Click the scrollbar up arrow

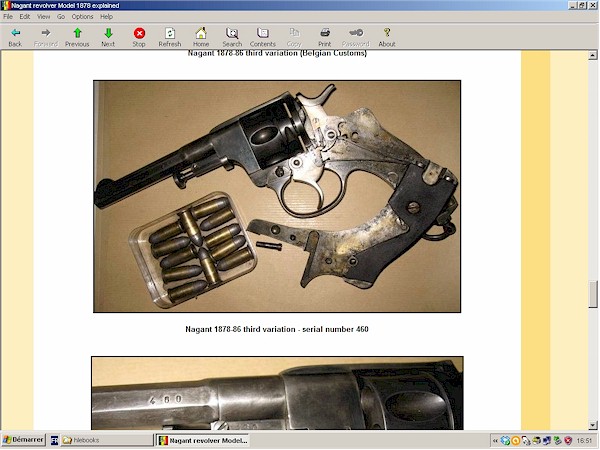click(x=593, y=55)
